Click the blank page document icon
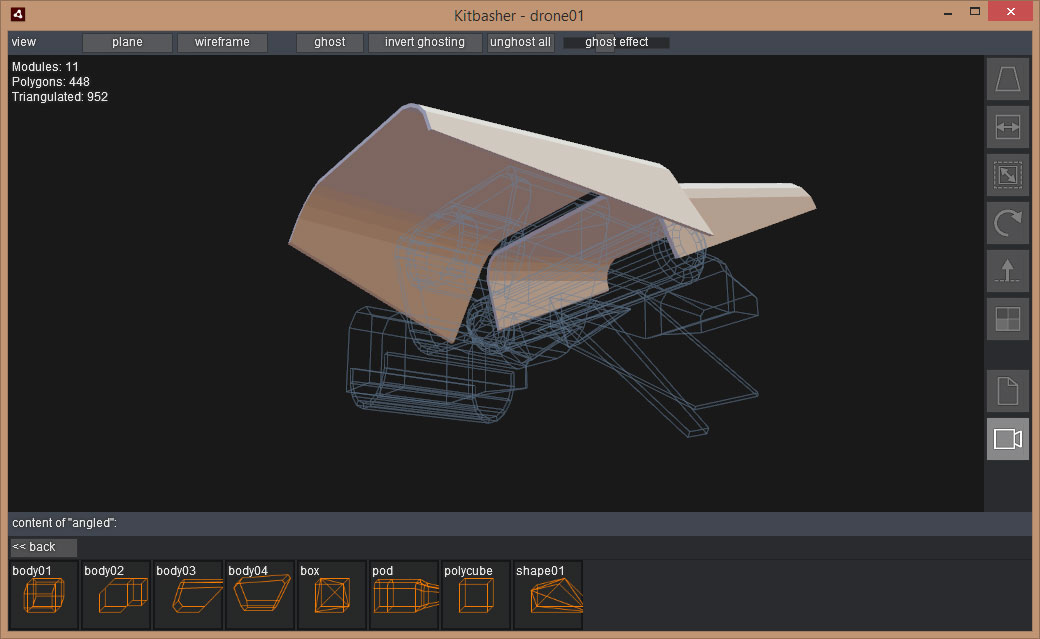The image size is (1040, 639). point(1007,391)
